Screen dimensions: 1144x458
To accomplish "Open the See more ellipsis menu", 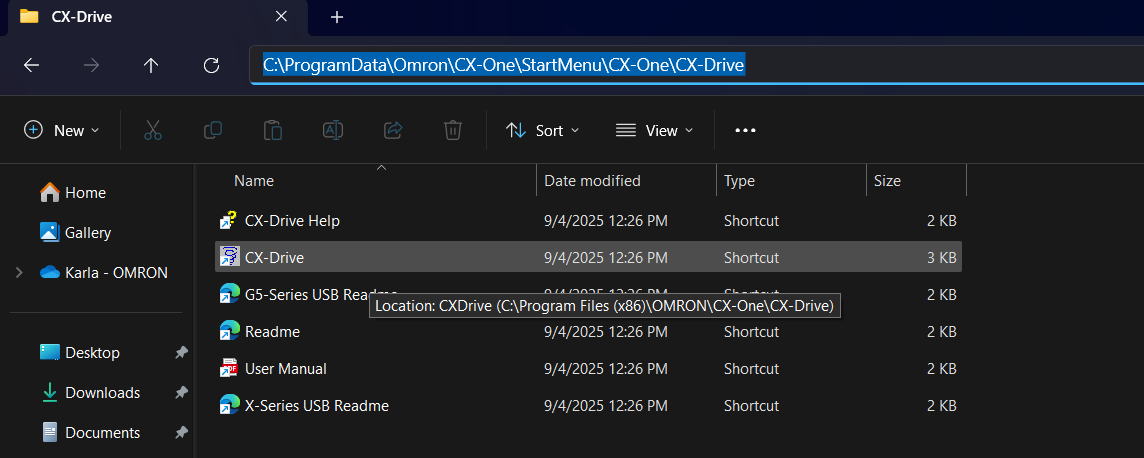I will click(x=745, y=131).
